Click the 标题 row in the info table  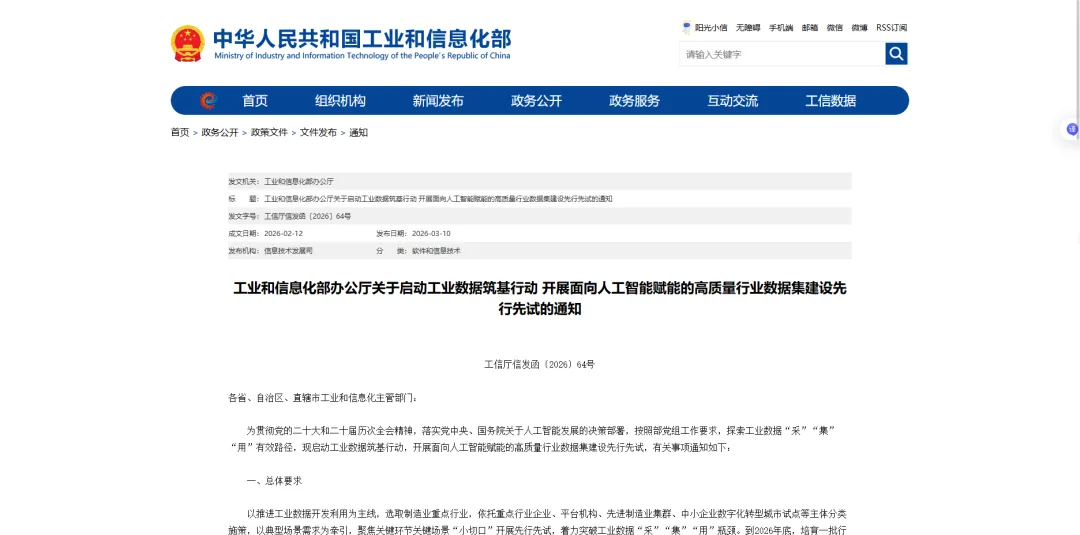[539, 198]
